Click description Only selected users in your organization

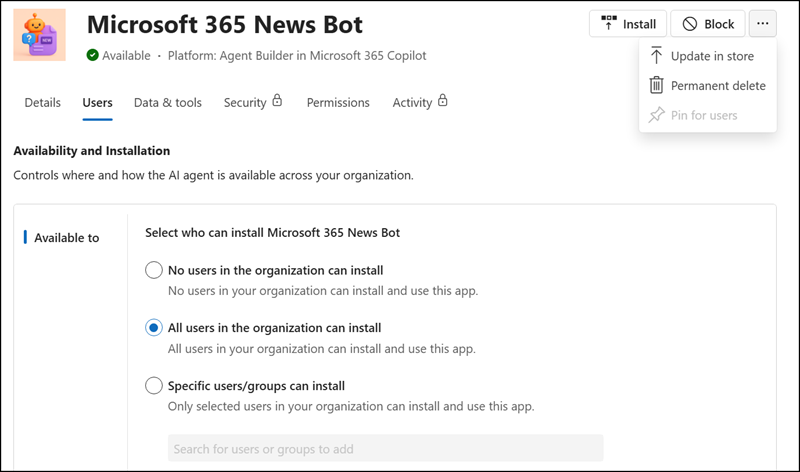pyautogui.click(x=351, y=407)
